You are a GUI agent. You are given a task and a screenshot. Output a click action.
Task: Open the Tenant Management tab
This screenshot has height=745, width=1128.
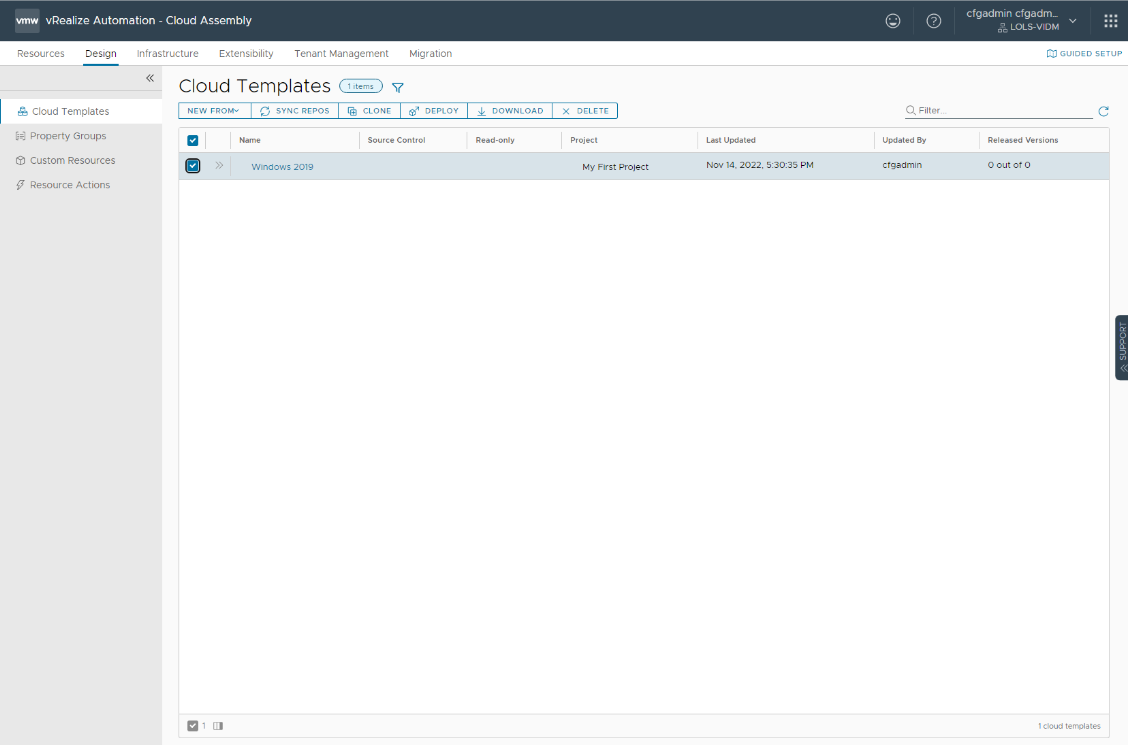coord(341,53)
